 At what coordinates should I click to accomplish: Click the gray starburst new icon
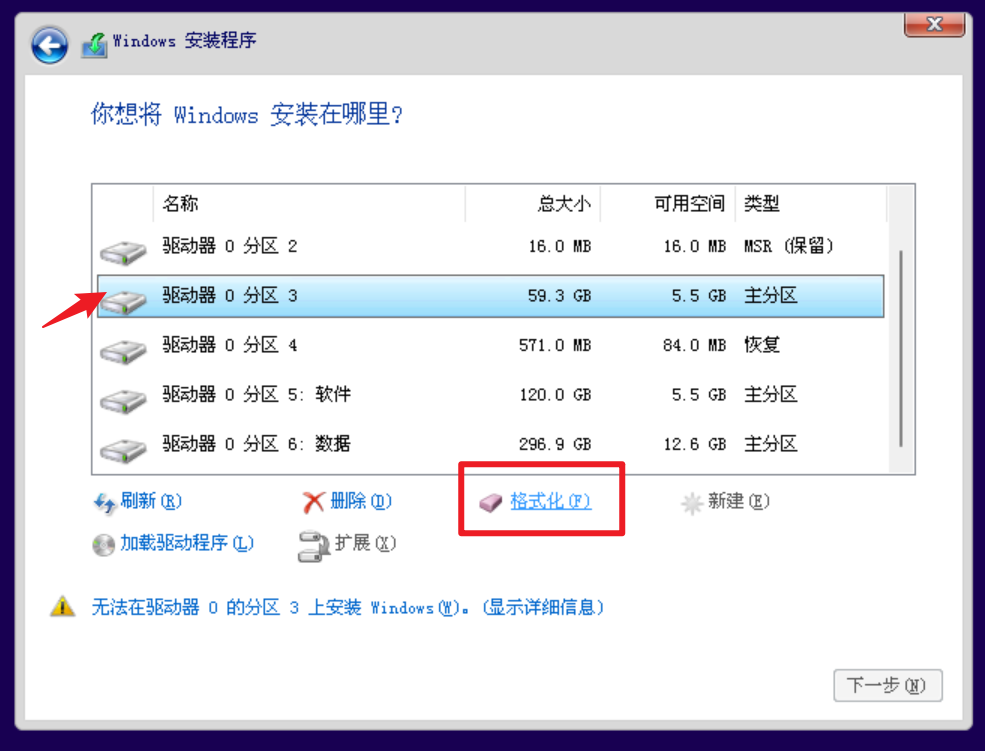coord(692,503)
